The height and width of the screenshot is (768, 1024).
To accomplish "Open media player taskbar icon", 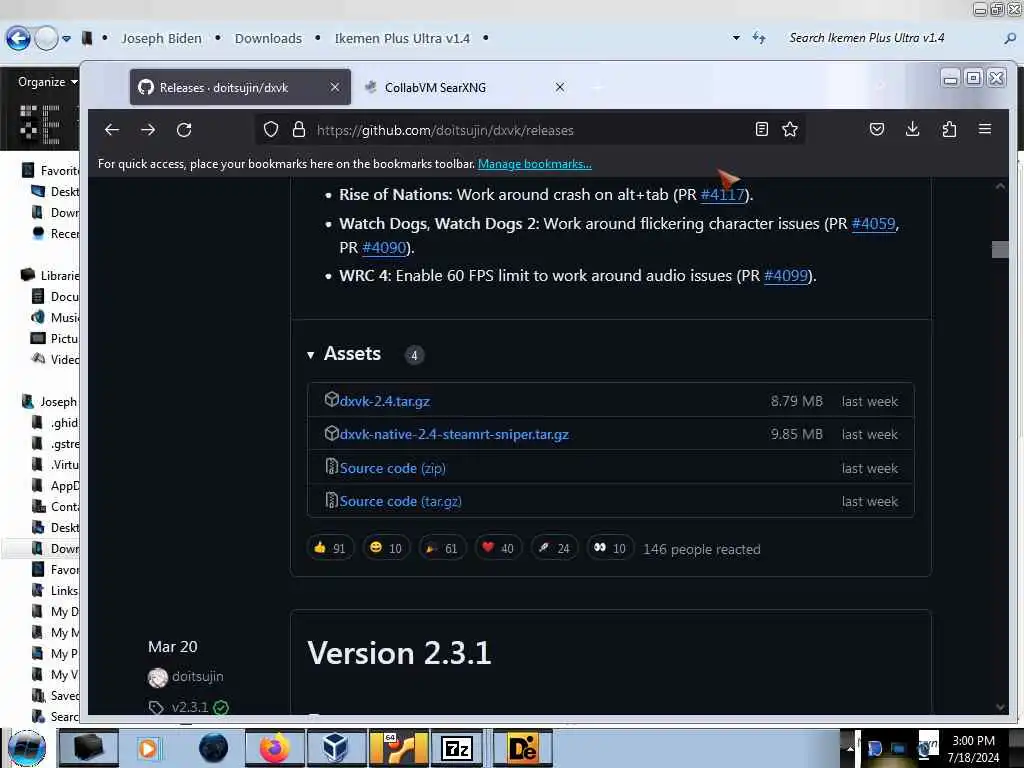I will coord(148,748).
